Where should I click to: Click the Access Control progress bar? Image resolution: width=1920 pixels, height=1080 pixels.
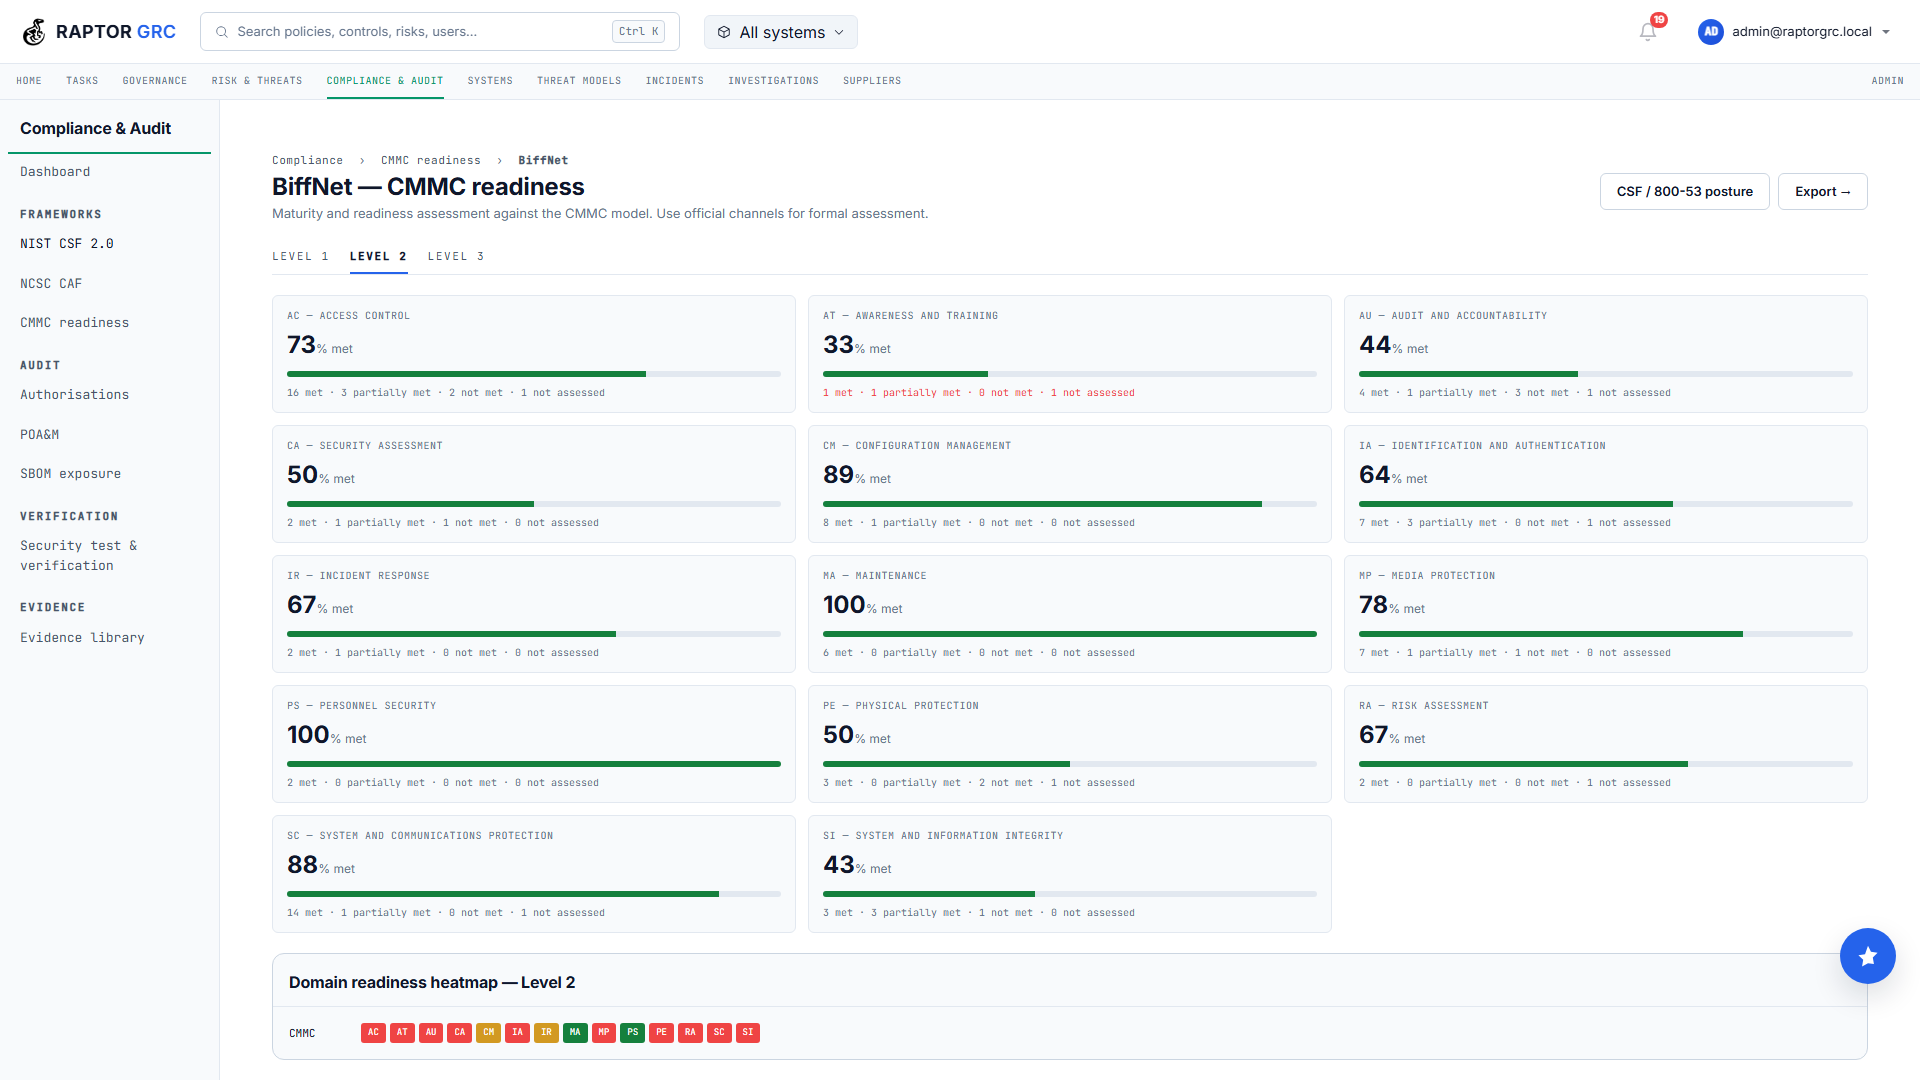tap(534, 374)
